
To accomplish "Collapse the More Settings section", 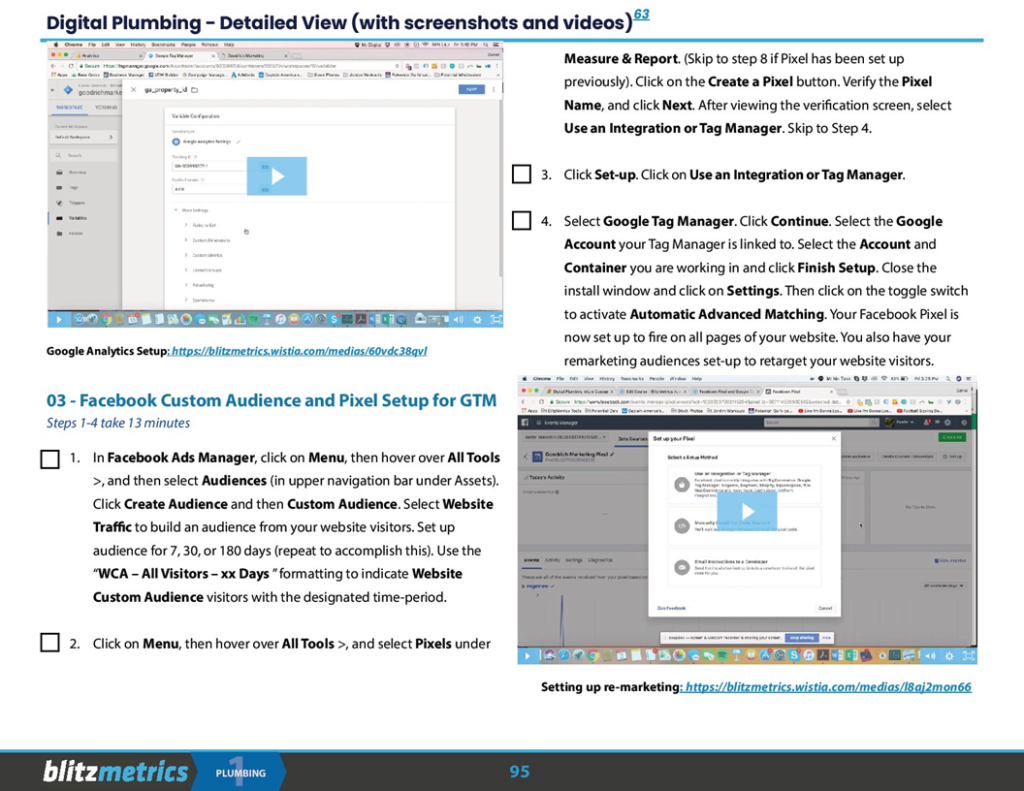I will [191, 210].
